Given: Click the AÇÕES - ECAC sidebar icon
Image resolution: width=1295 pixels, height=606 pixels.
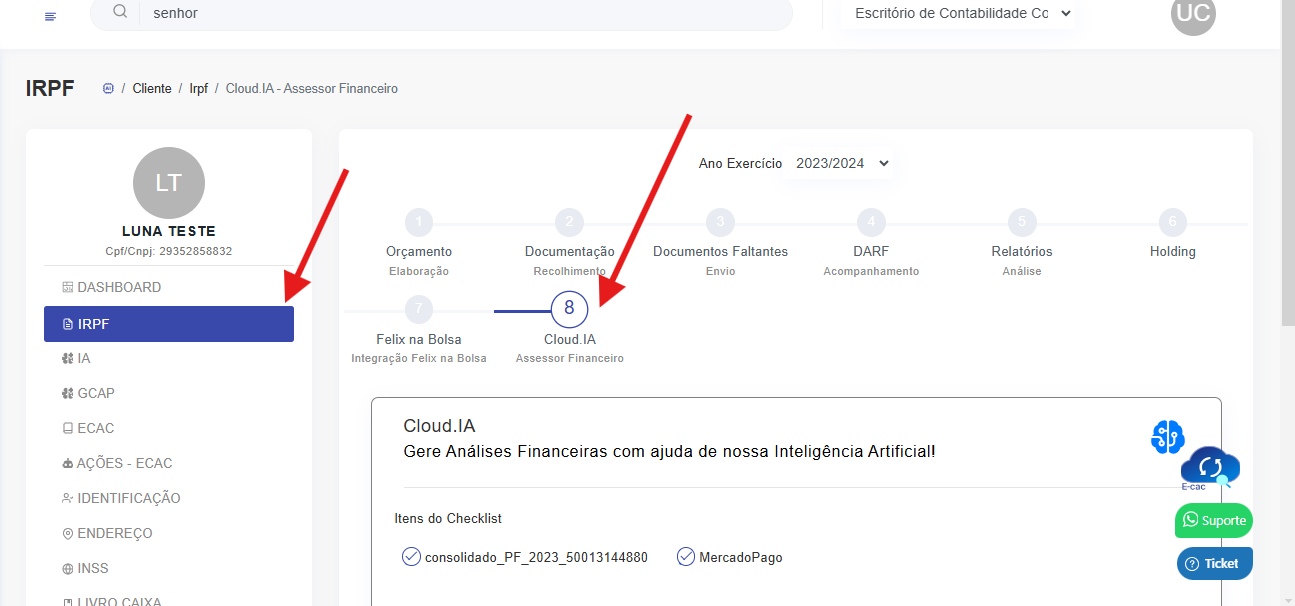Looking at the screenshot, I should [x=68, y=463].
